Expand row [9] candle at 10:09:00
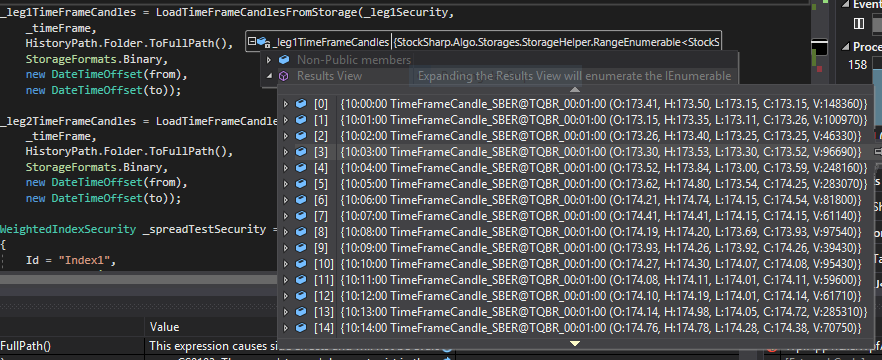The width and height of the screenshot is (882, 360). tap(286, 248)
